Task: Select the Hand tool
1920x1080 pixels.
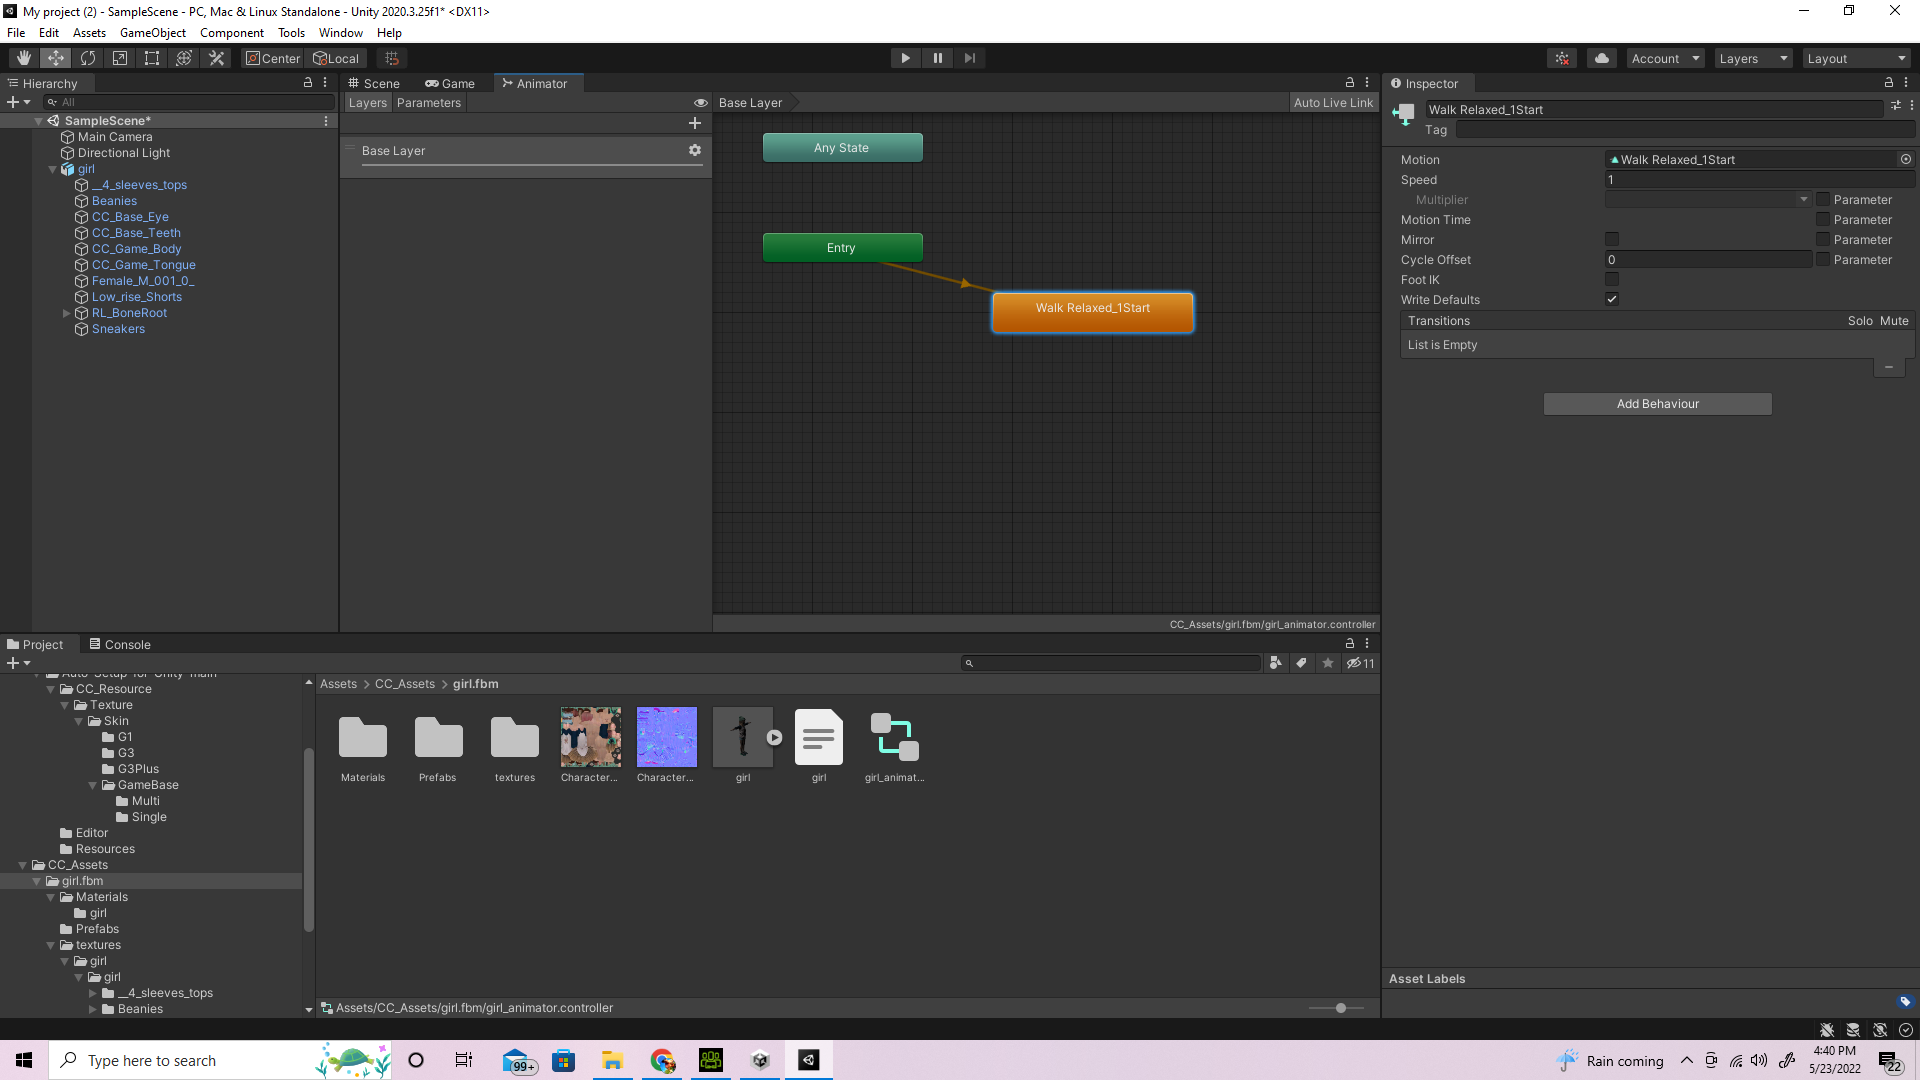Action: click(24, 58)
